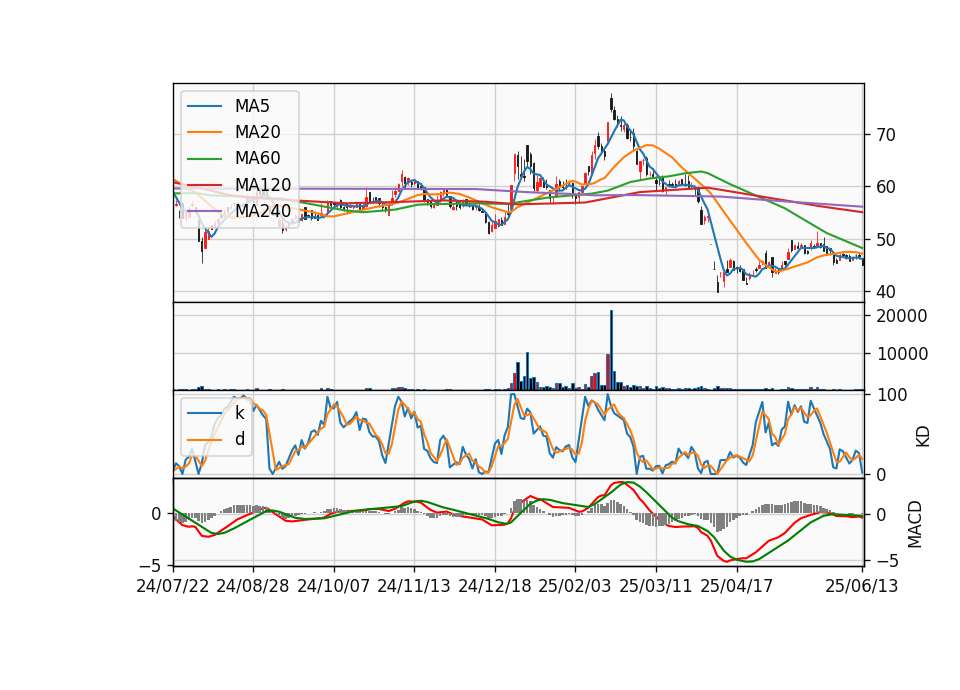Click the 25/04/17 date label
The height and width of the screenshot is (690, 960).
pos(737,586)
